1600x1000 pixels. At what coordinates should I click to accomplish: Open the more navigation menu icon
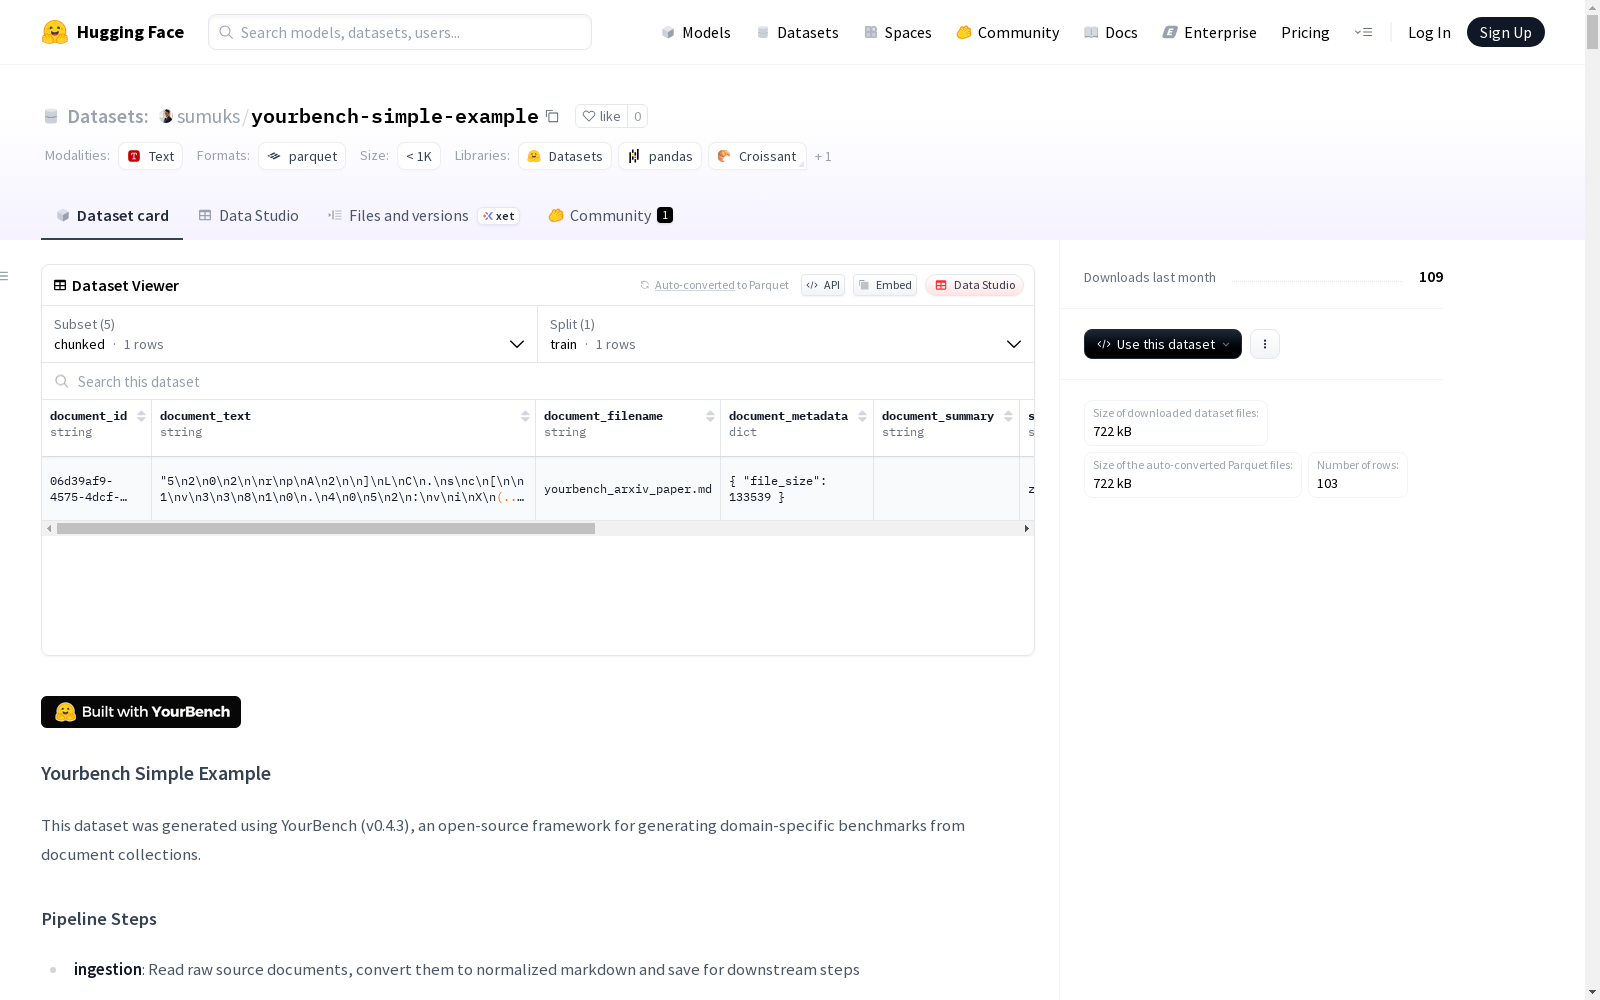tap(1363, 32)
